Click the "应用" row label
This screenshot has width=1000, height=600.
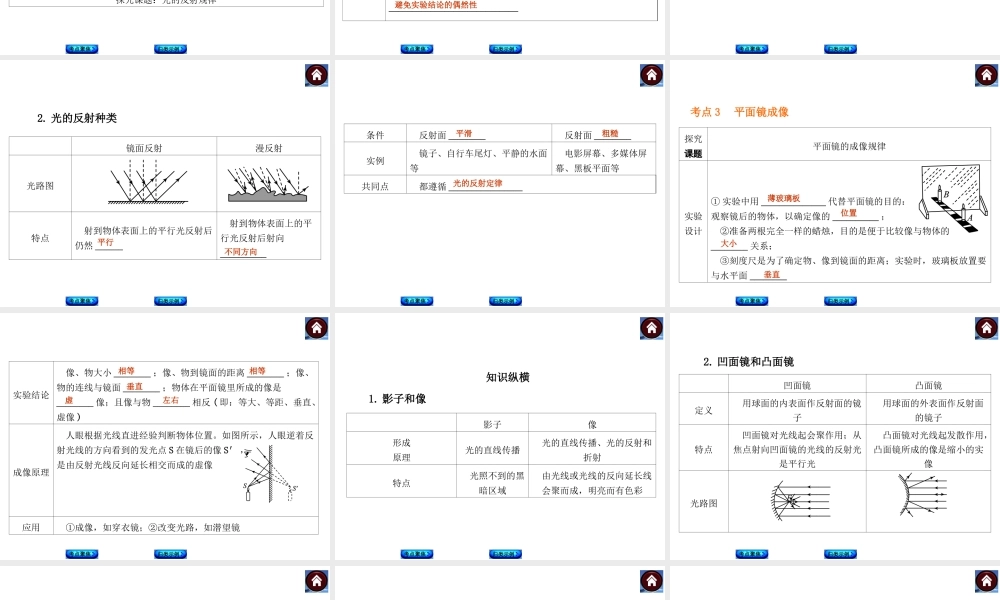pos(31,527)
